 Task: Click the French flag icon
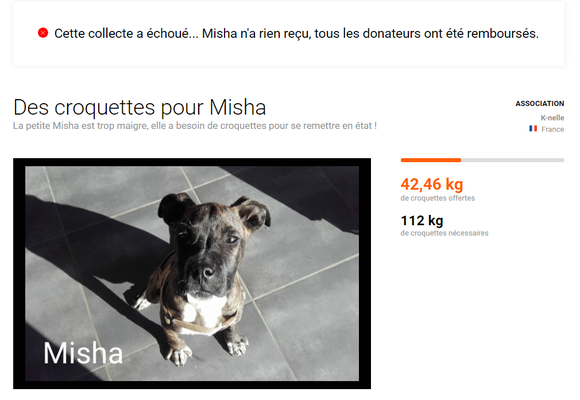pyautogui.click(x=533, y=129)
